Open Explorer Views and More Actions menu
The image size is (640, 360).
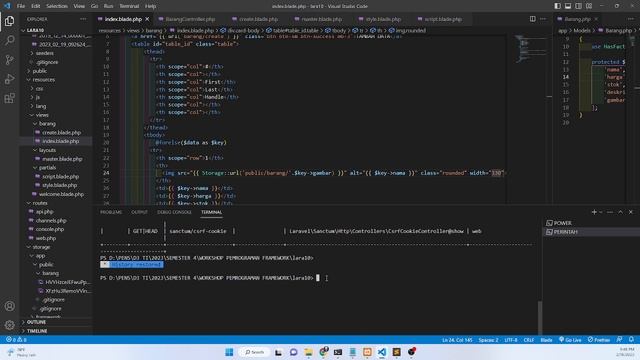[83, 19]
